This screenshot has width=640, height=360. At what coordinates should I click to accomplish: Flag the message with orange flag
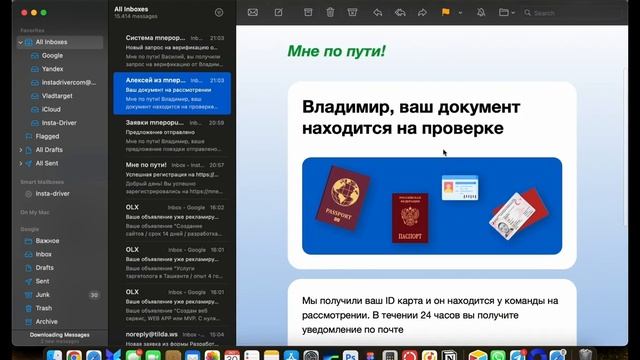[446, 12]
